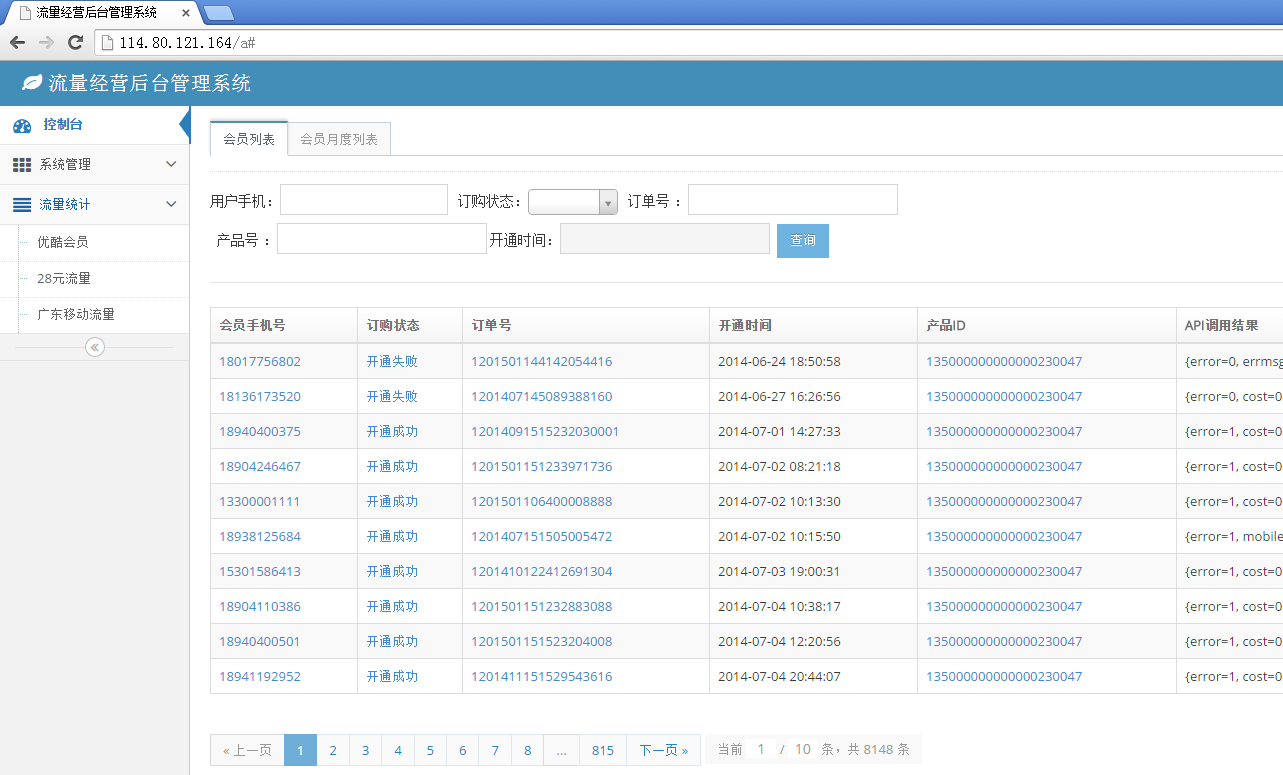Collapse the 流量统计 menu chevron

tap(171, 204)
